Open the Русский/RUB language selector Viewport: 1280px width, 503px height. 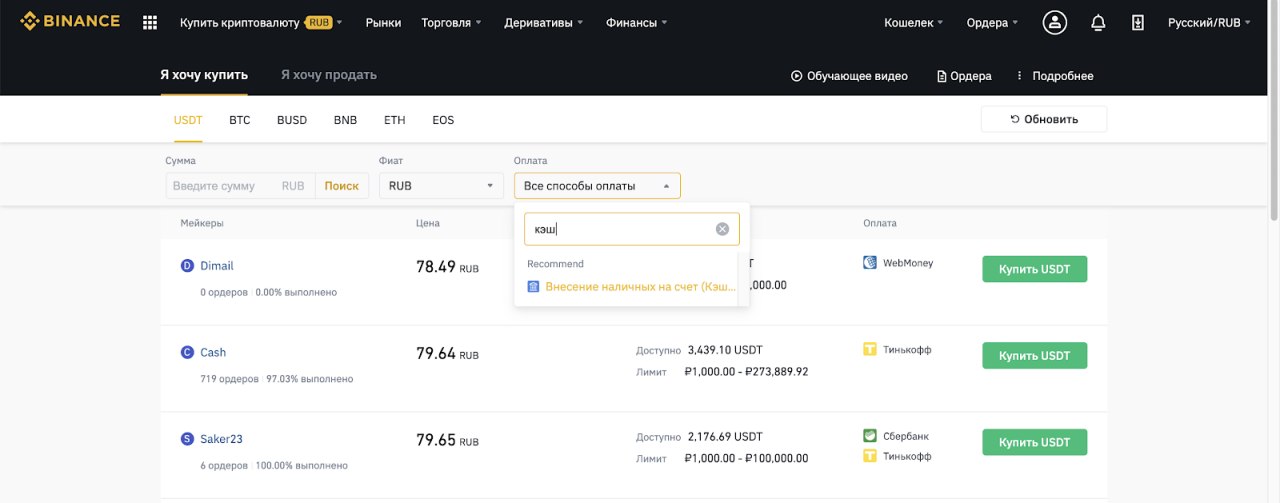pyautogui.click(x=1210, y=22)
